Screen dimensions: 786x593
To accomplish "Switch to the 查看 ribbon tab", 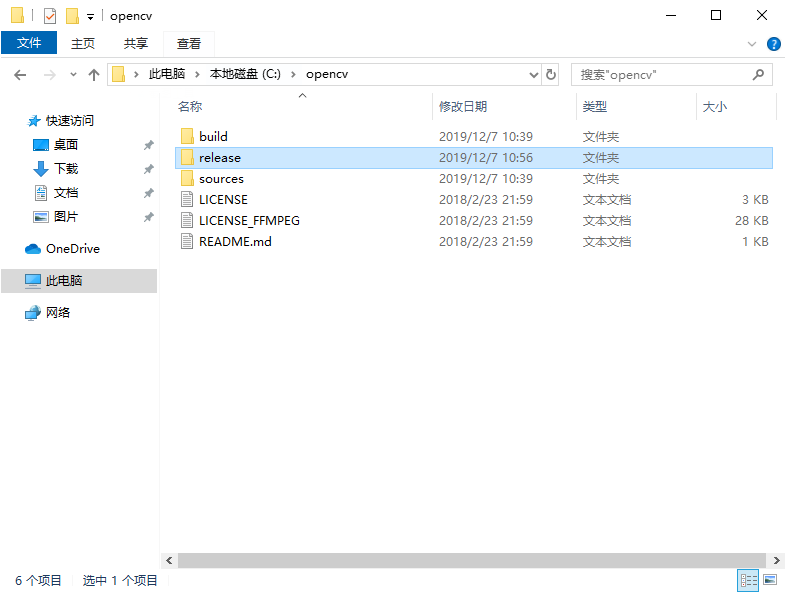I will [189, 44].
